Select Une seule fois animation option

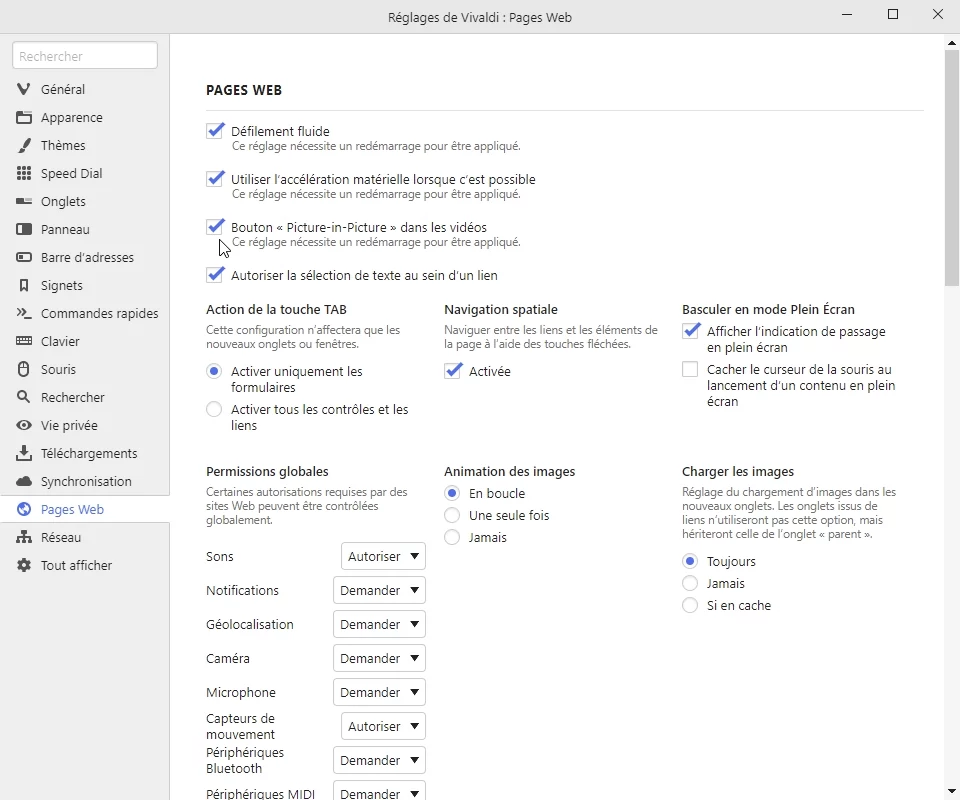coord(452,515)
